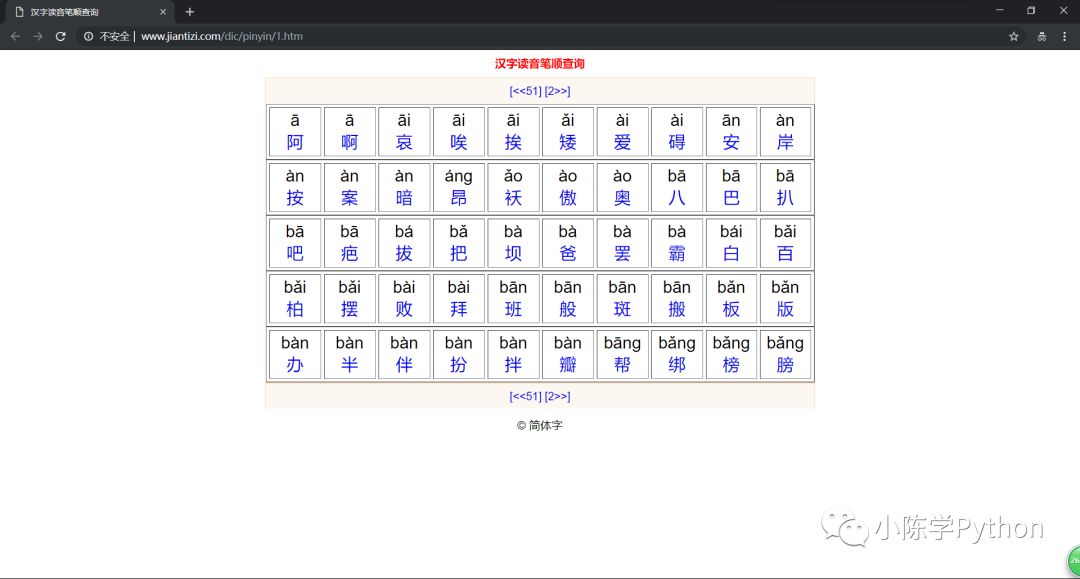The image size is (1080, 579).
Task: Click the bottom [2>>] next page link
Action: tap(557, 396)
